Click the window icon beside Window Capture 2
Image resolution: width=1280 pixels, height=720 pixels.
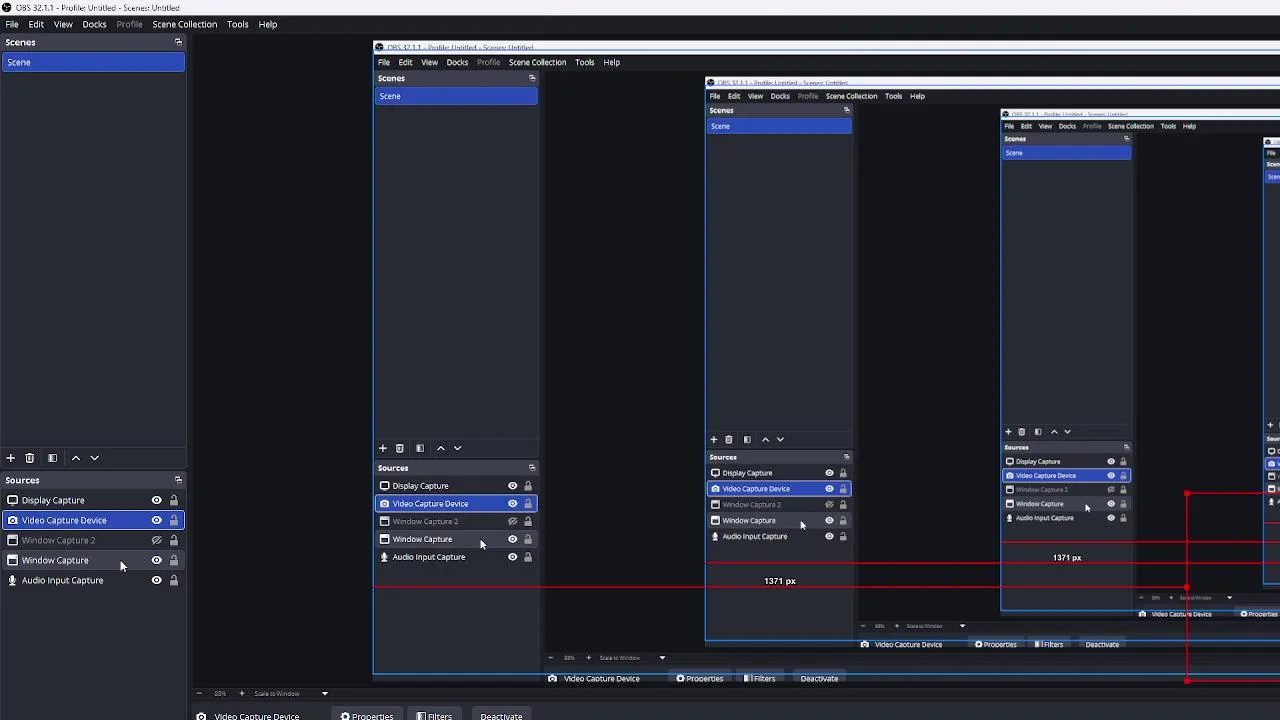[12, 540]
